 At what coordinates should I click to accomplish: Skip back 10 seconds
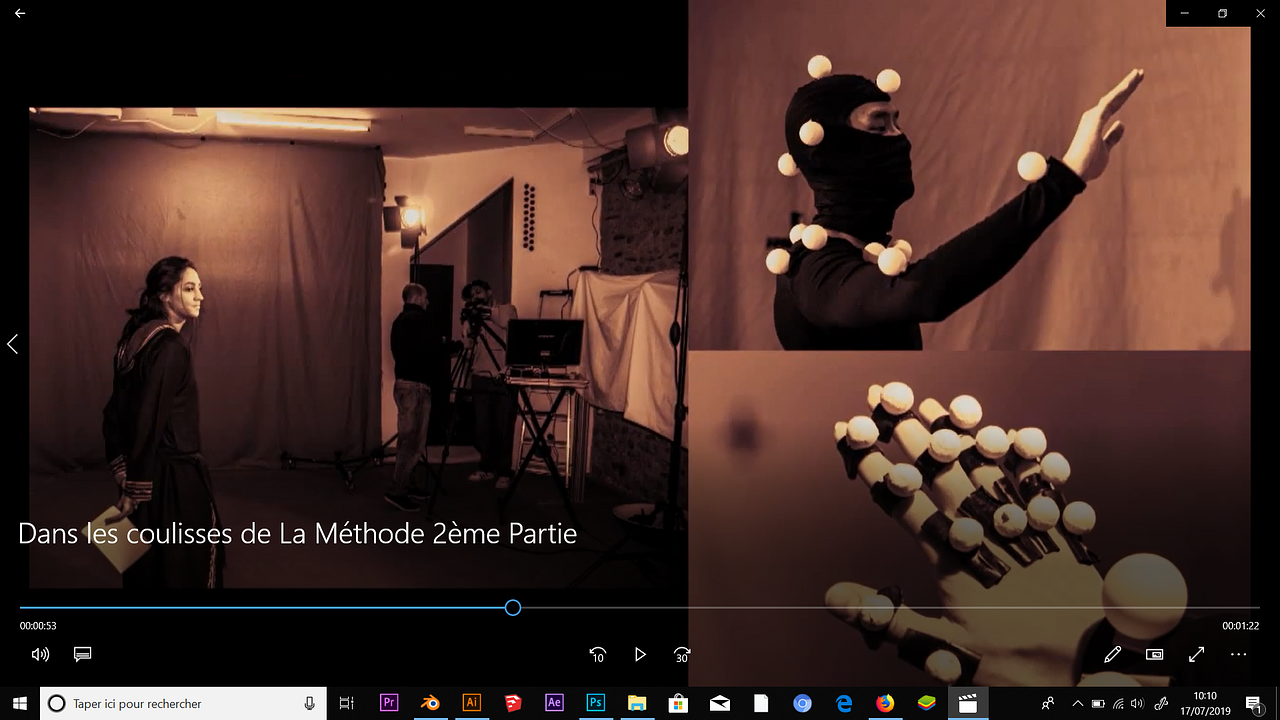597,654
